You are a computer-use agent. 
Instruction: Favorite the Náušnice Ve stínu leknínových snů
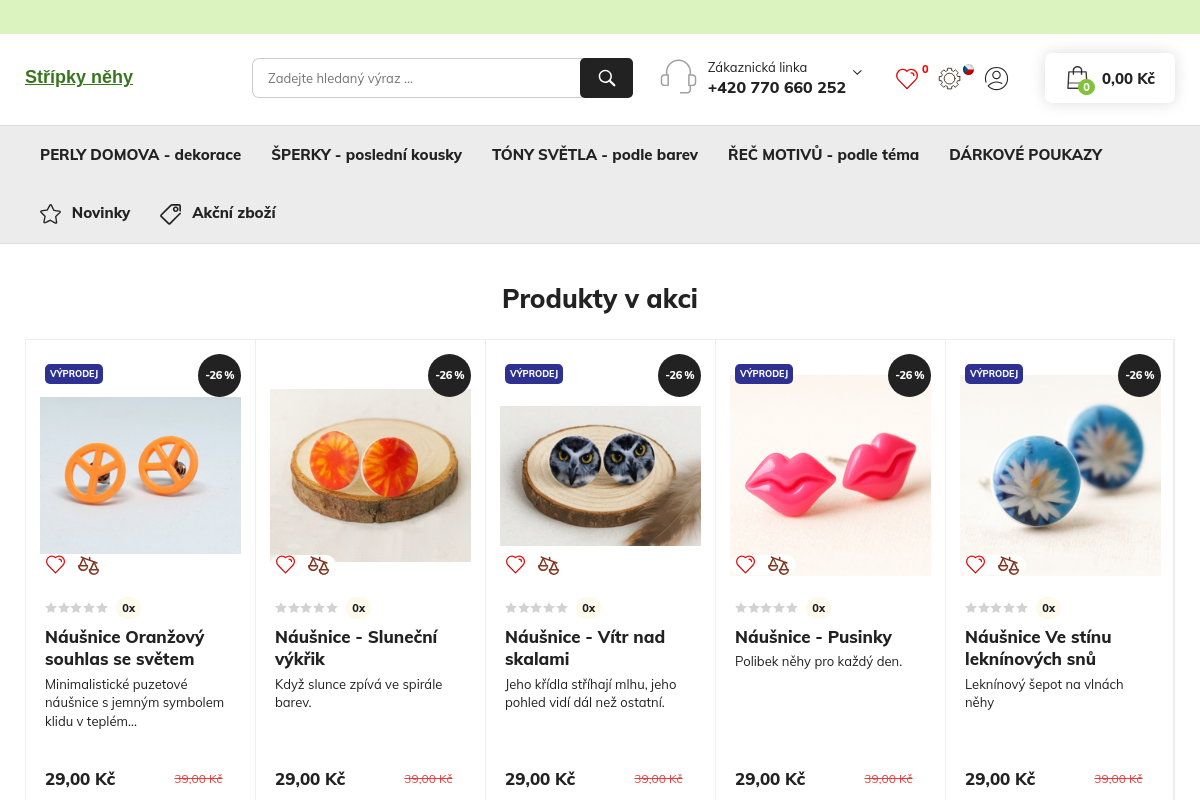pos(975,565)
